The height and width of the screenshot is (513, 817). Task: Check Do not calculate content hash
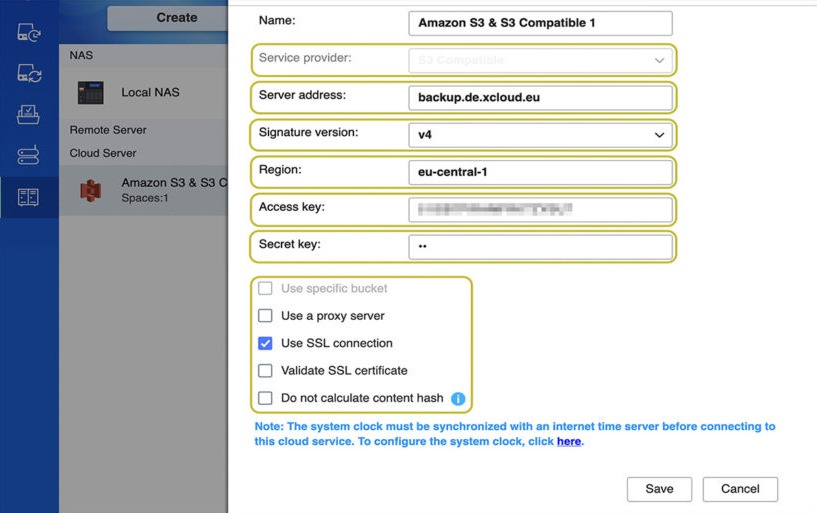[x=265, y=398]
